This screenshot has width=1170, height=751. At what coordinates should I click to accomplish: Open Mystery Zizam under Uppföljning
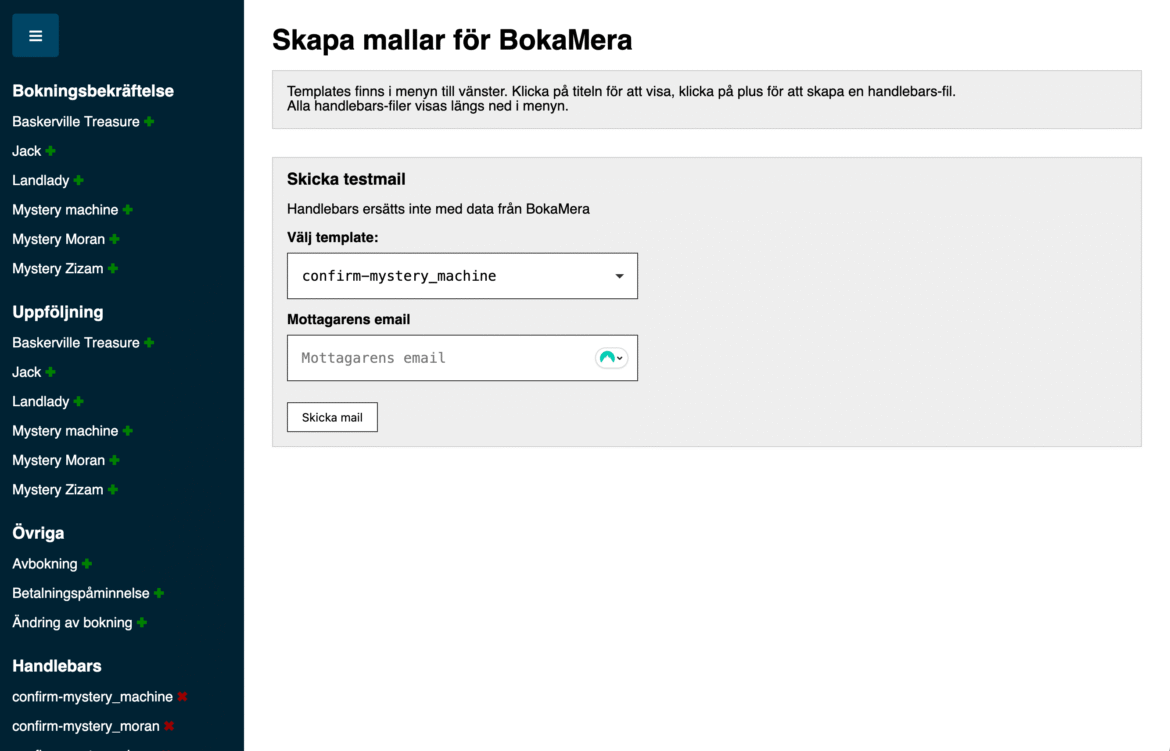[57, 490]
